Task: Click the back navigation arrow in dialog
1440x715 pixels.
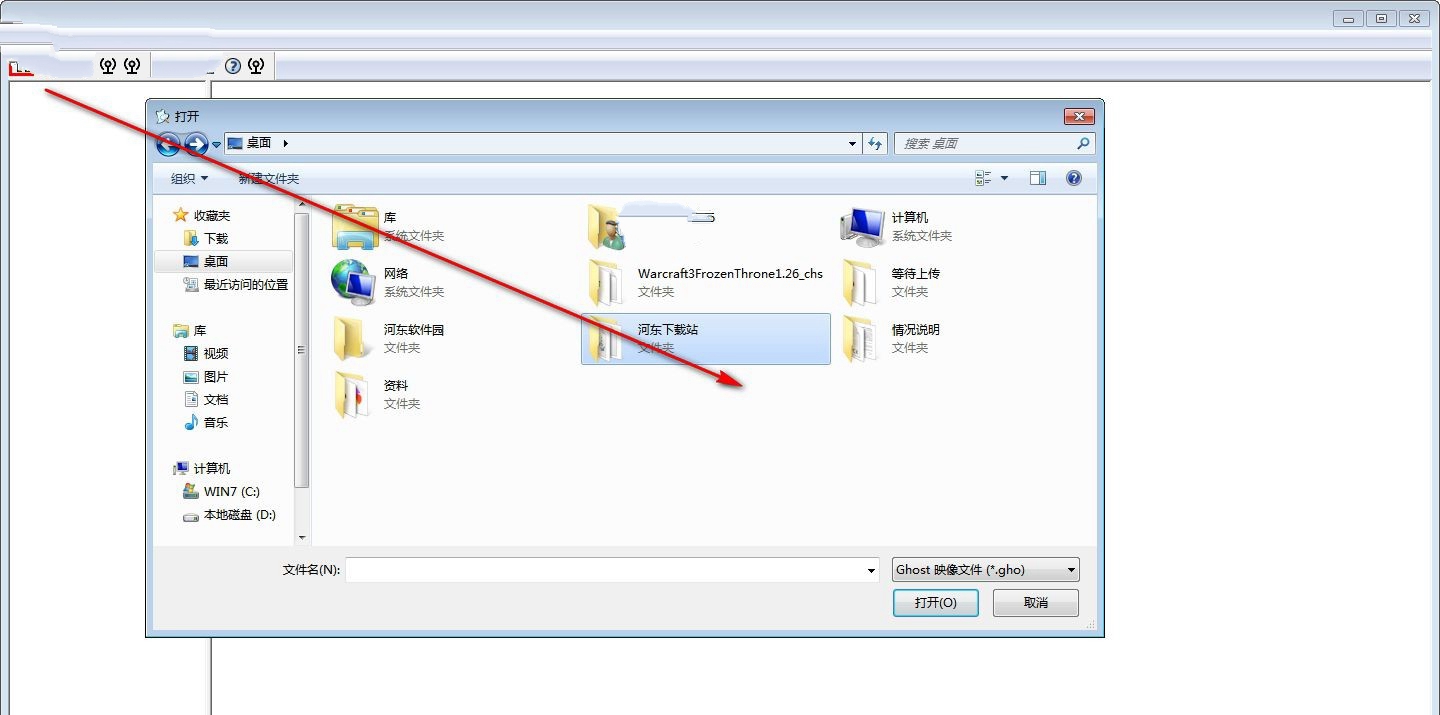Action: coord(168,144)
